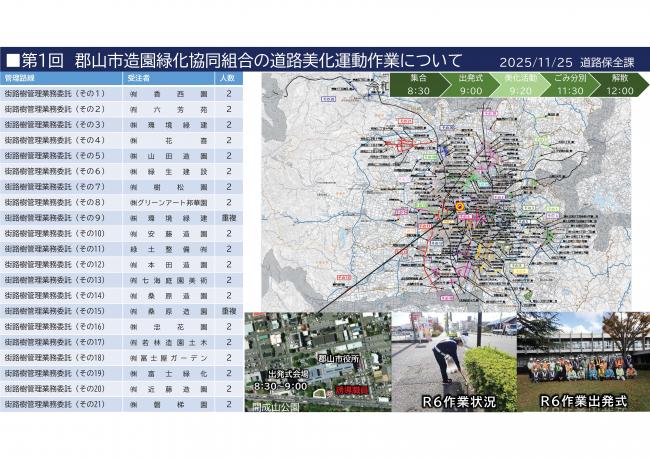Click the 集合 8:30 schedule arrow
Viewport: 650px width, 459px height.
[418, 83]
